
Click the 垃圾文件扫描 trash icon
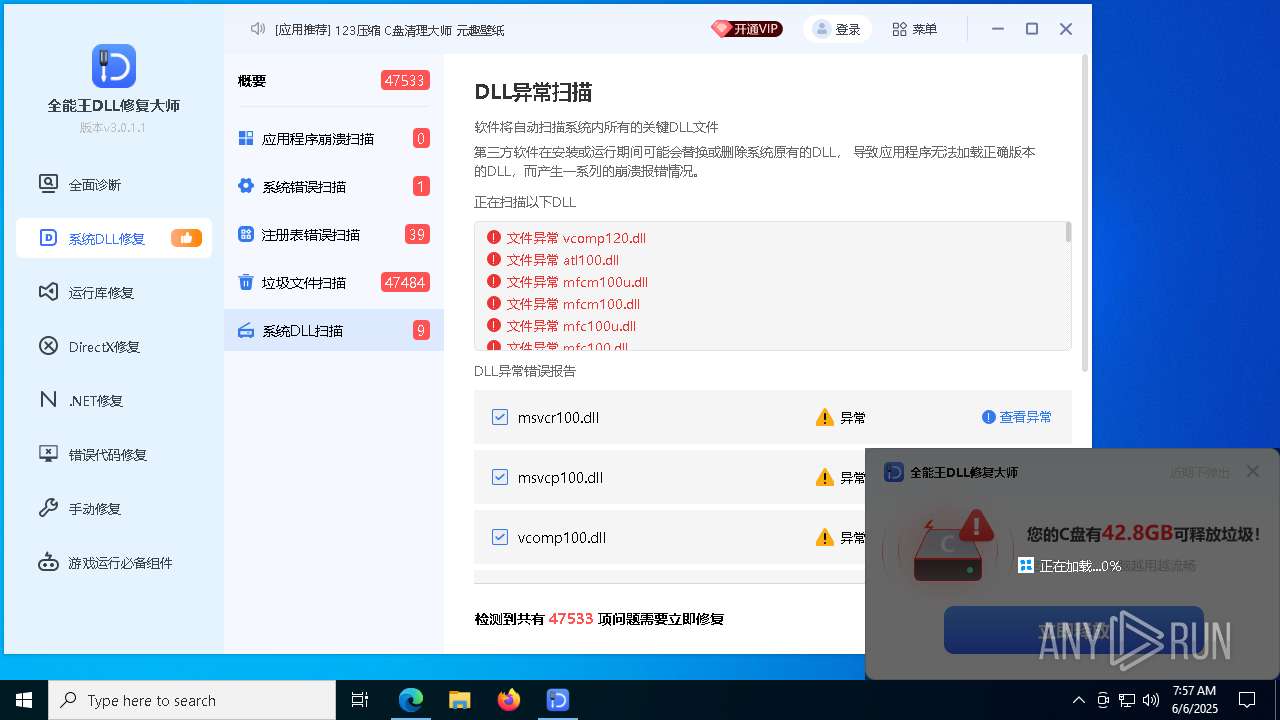click(246, 282)
